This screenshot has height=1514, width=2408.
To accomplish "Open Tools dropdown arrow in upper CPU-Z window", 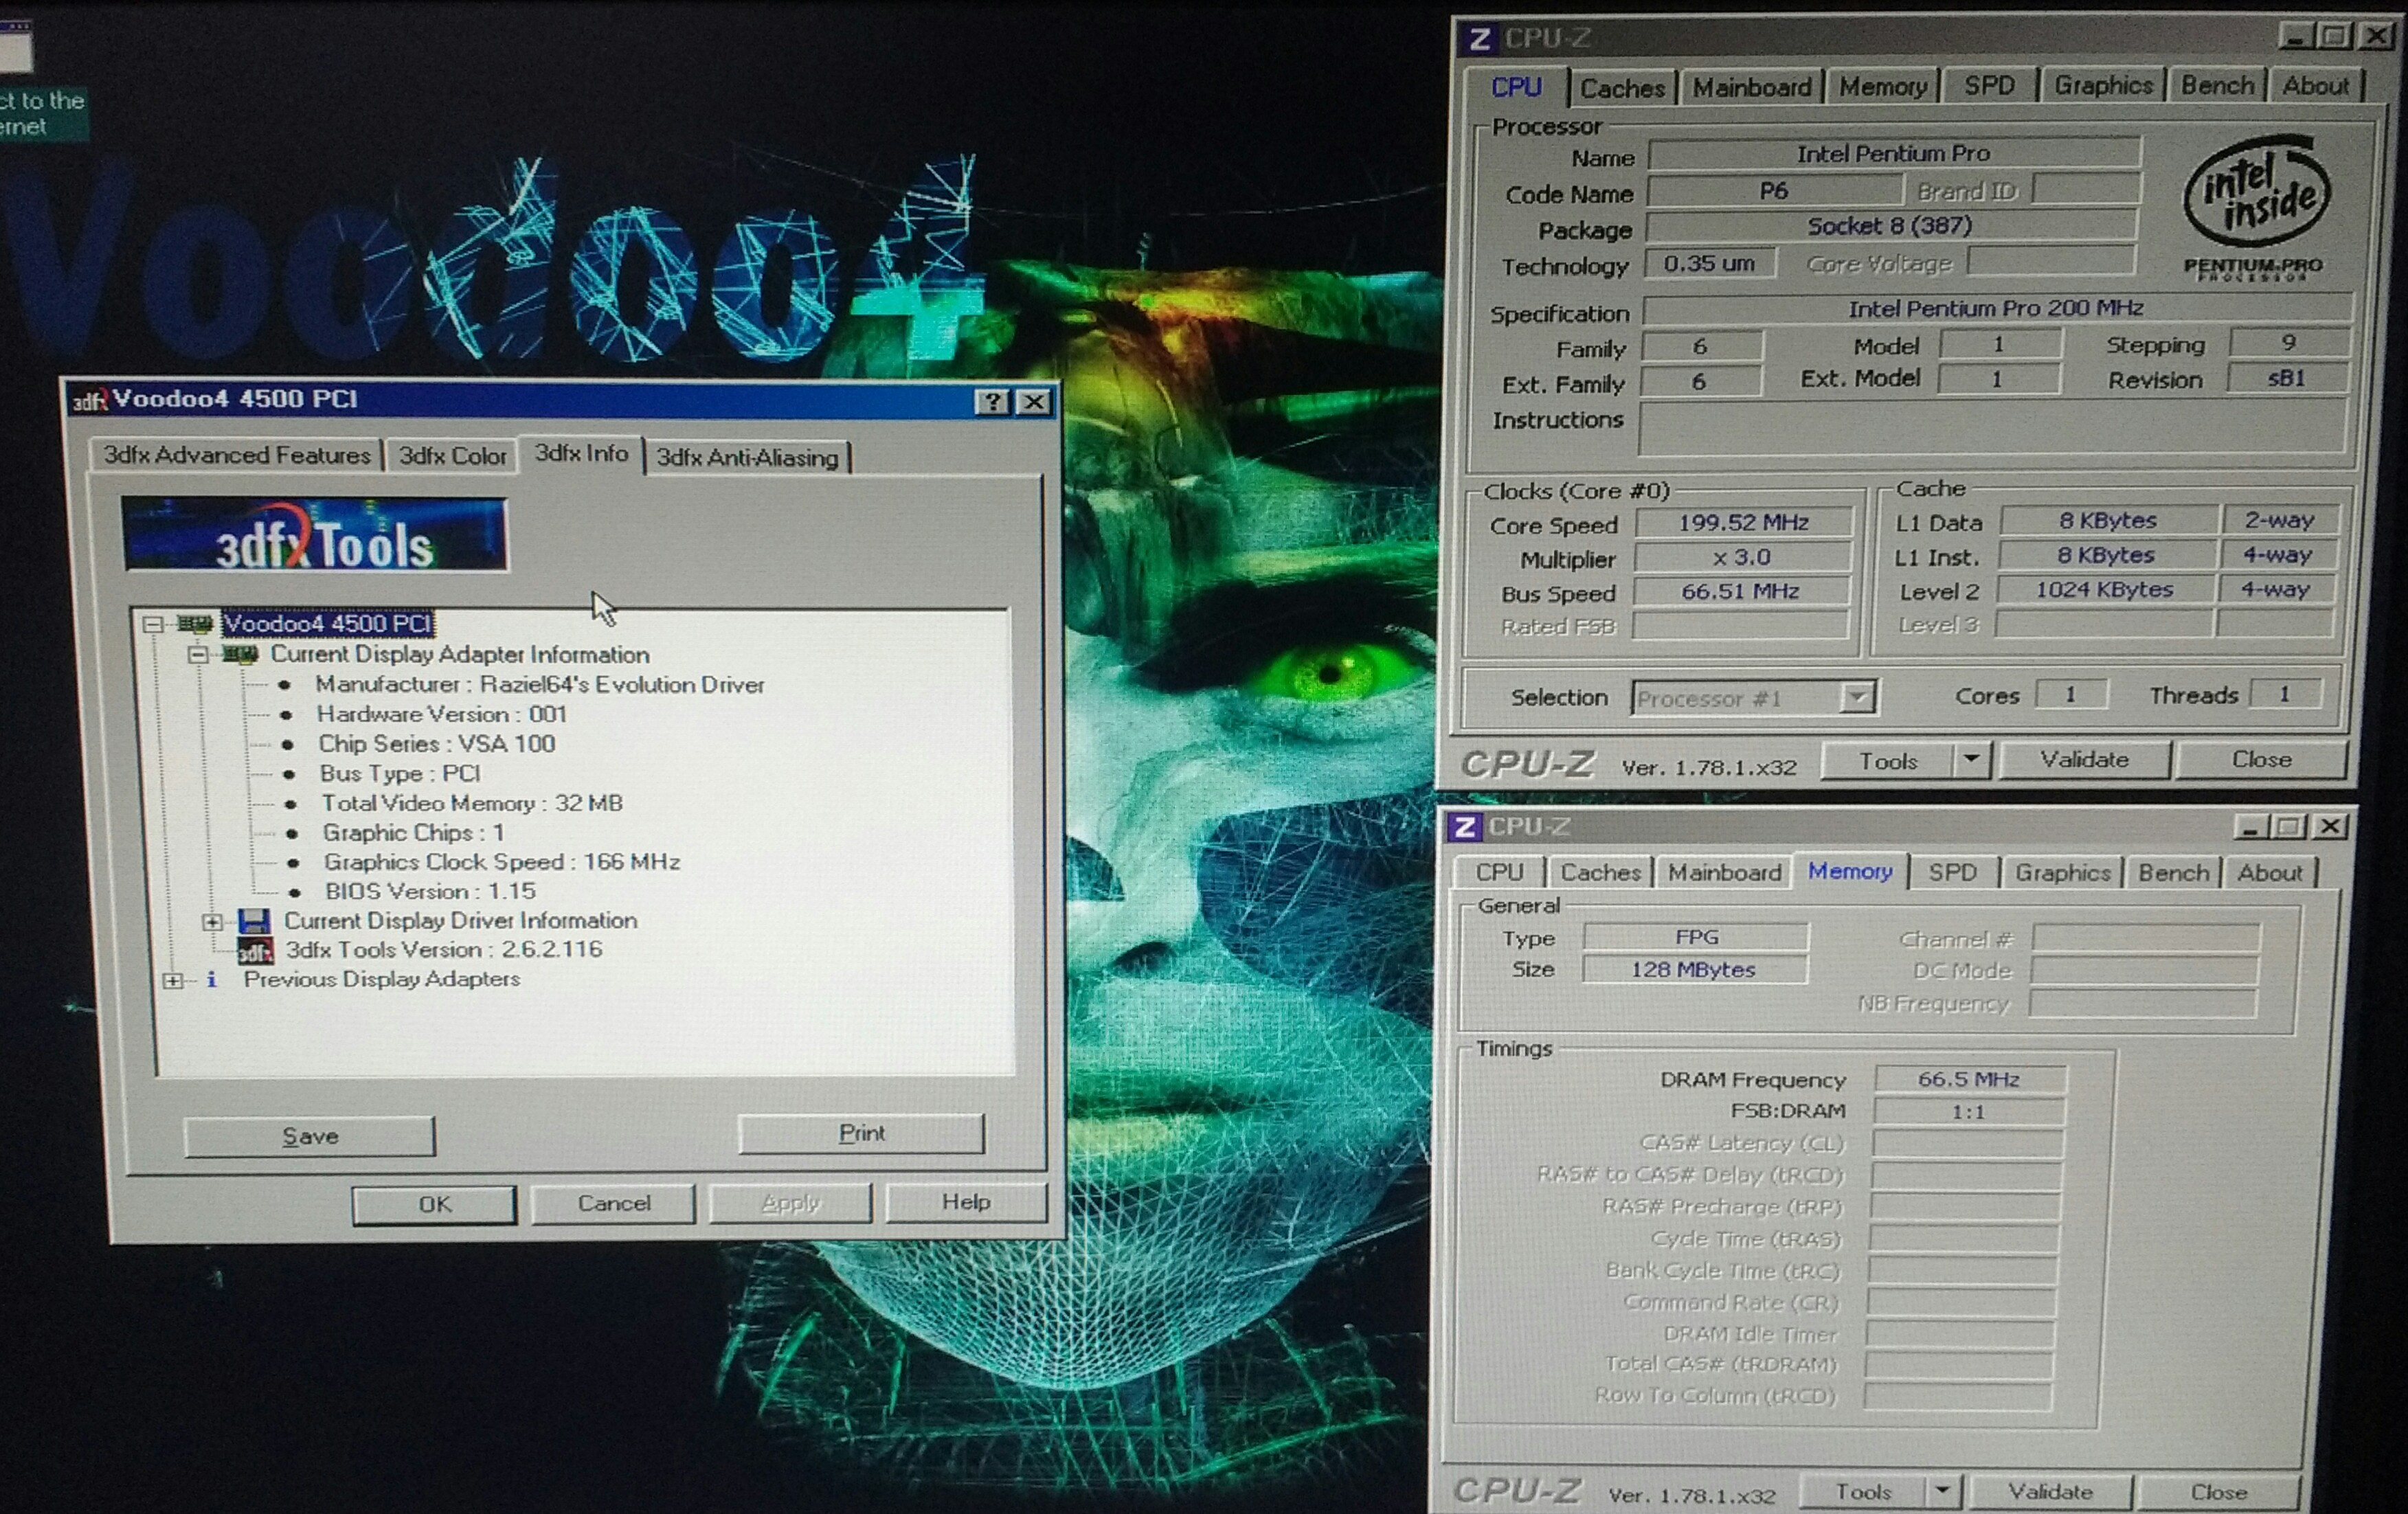I will click(1971, 760).
